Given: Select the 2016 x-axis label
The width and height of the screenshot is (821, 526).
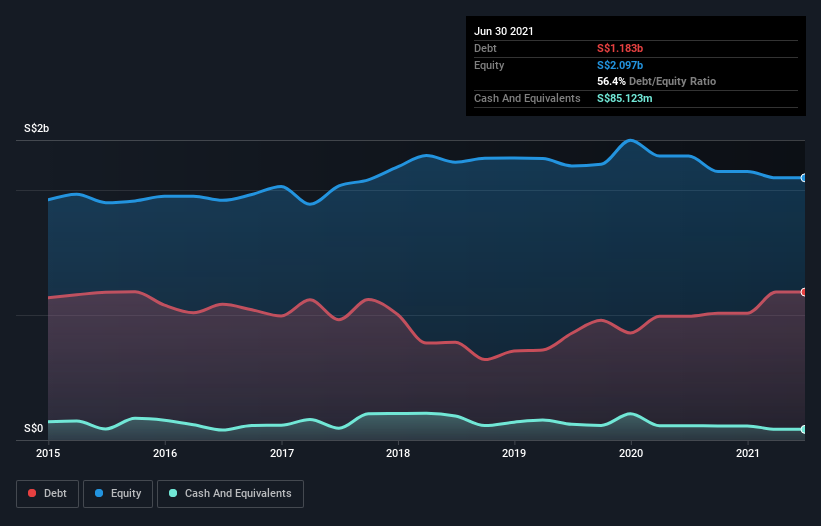Looking at the screenshot, I should click(165, 453).
